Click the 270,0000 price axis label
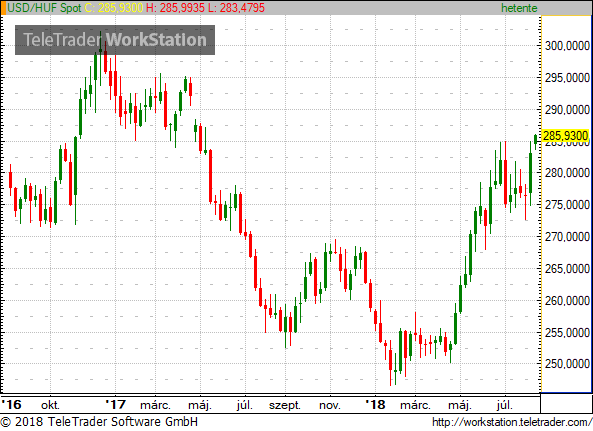This screenshot has height=431, width=593. pos(567,237)
